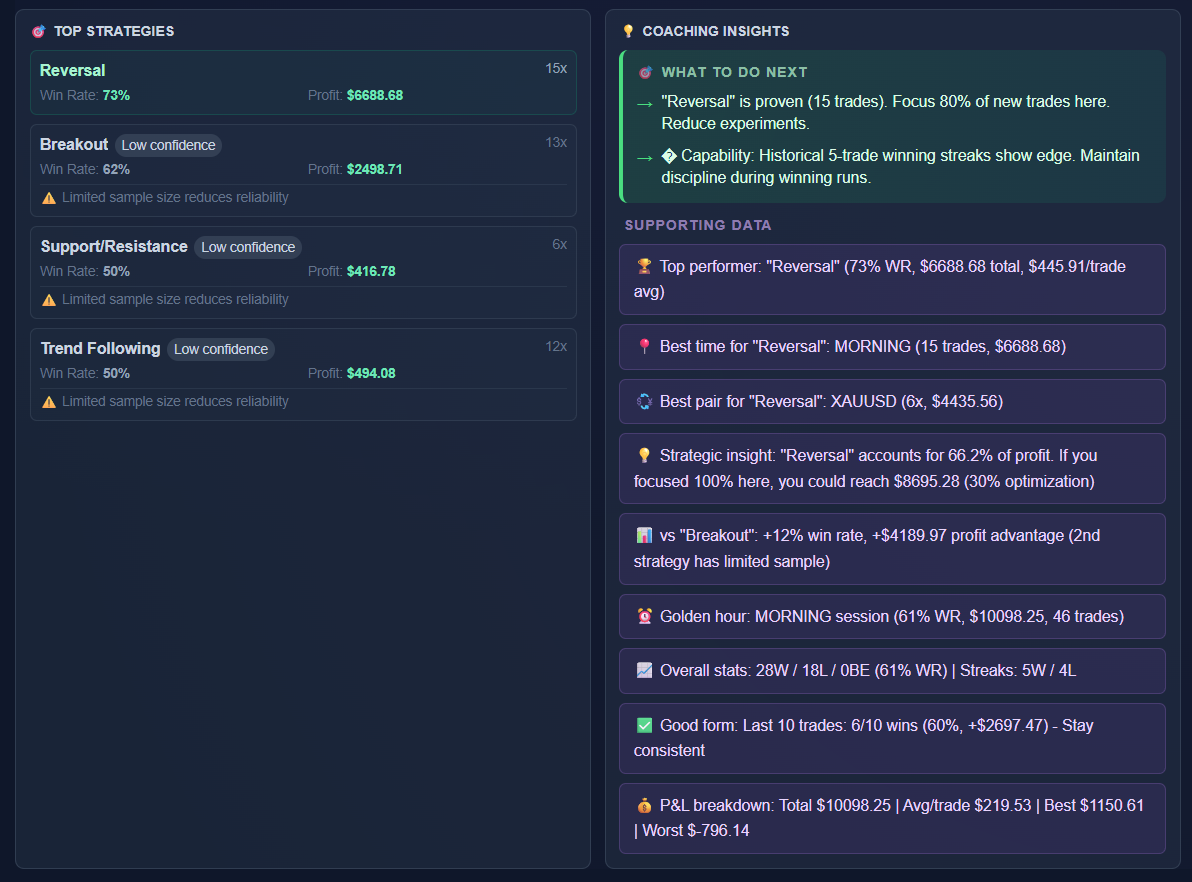
Task: Click the warning icon under Breakout strategy
Action: tap(49, 198)
